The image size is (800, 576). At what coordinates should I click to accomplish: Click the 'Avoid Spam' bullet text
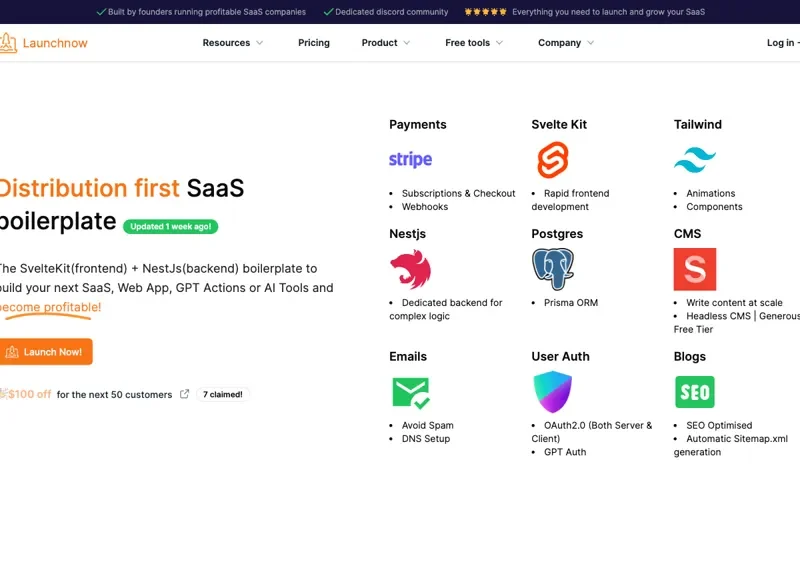pos(427,425)
